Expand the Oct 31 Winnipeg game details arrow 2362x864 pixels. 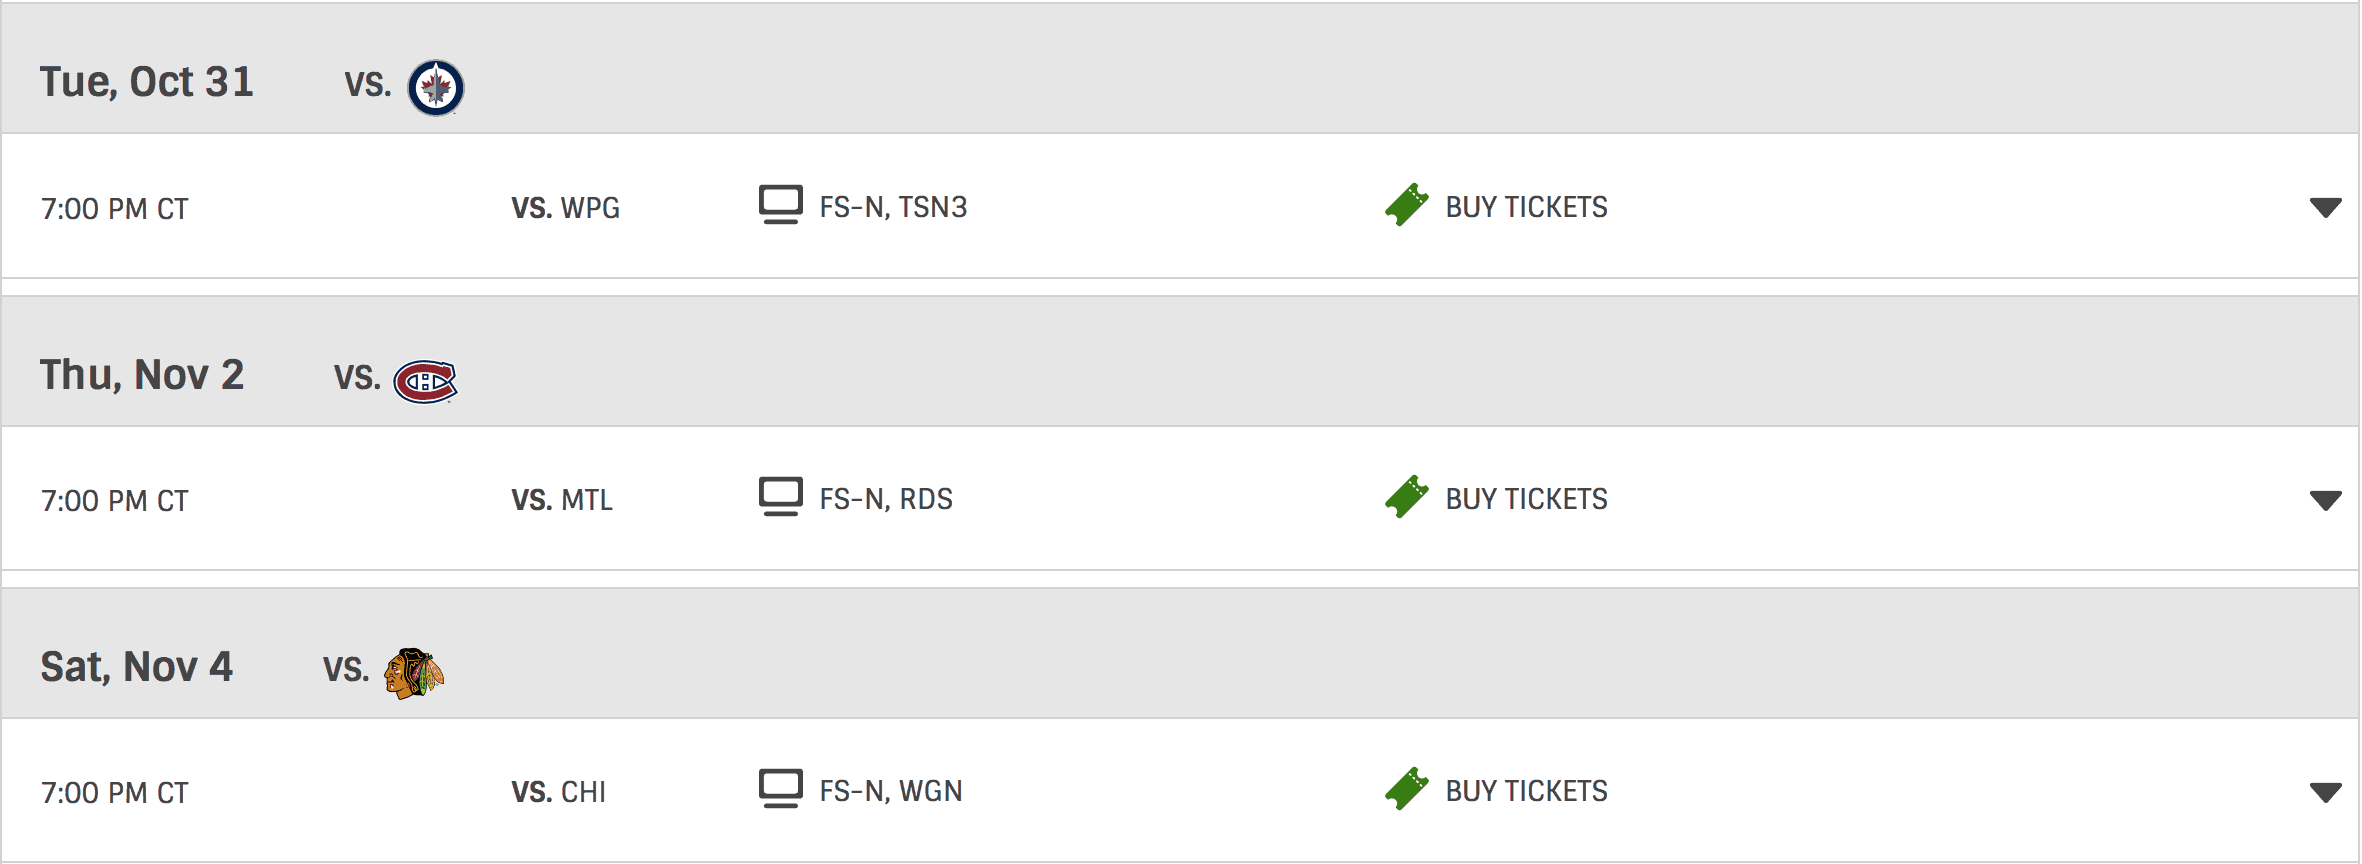(x=2325, y=208)
